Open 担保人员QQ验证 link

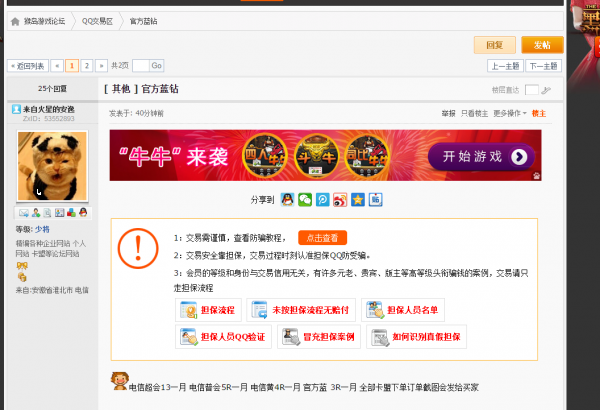tap(223, 337)
